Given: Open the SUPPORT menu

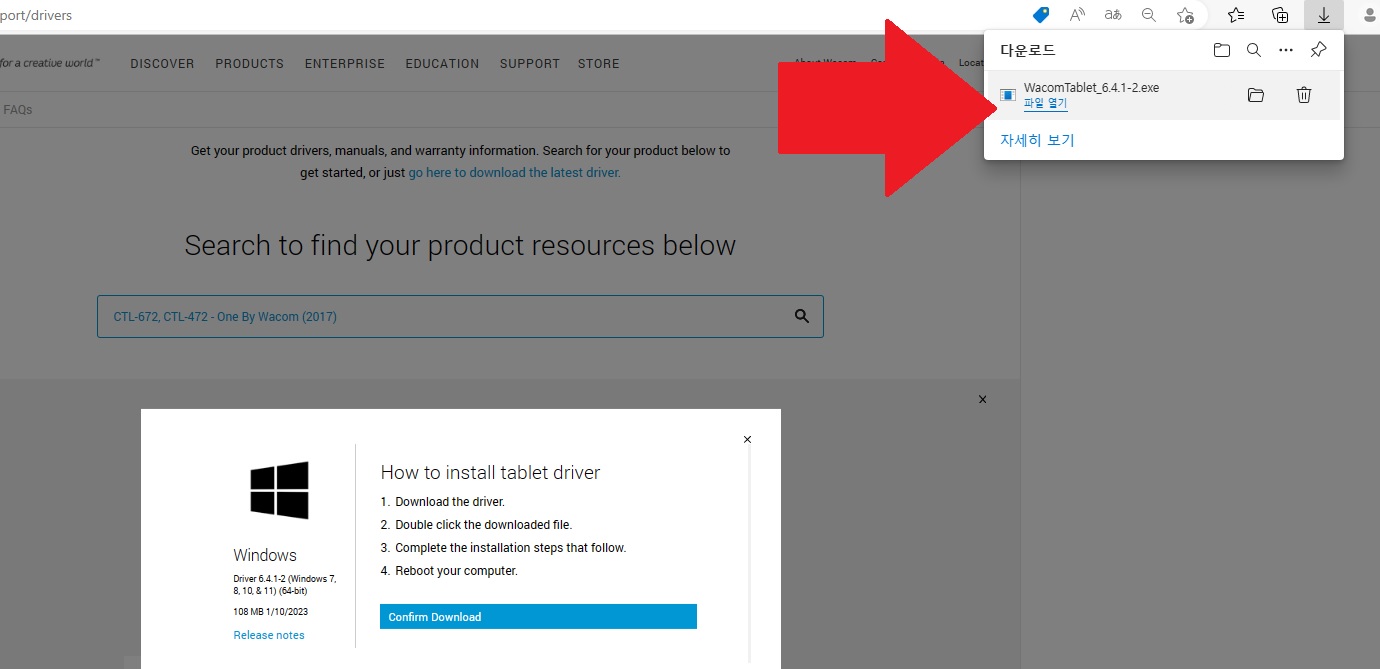Looking at the screenshot, I should pos(530,63).
